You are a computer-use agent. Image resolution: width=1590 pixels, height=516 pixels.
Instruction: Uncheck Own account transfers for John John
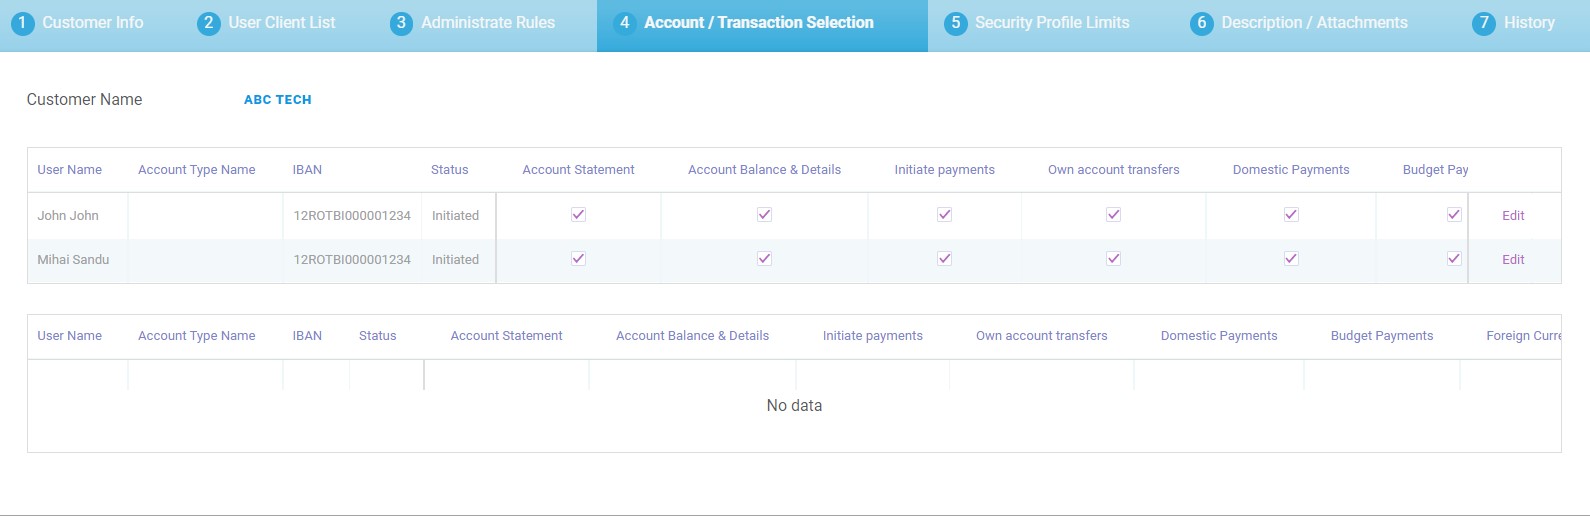(1113, 215)
